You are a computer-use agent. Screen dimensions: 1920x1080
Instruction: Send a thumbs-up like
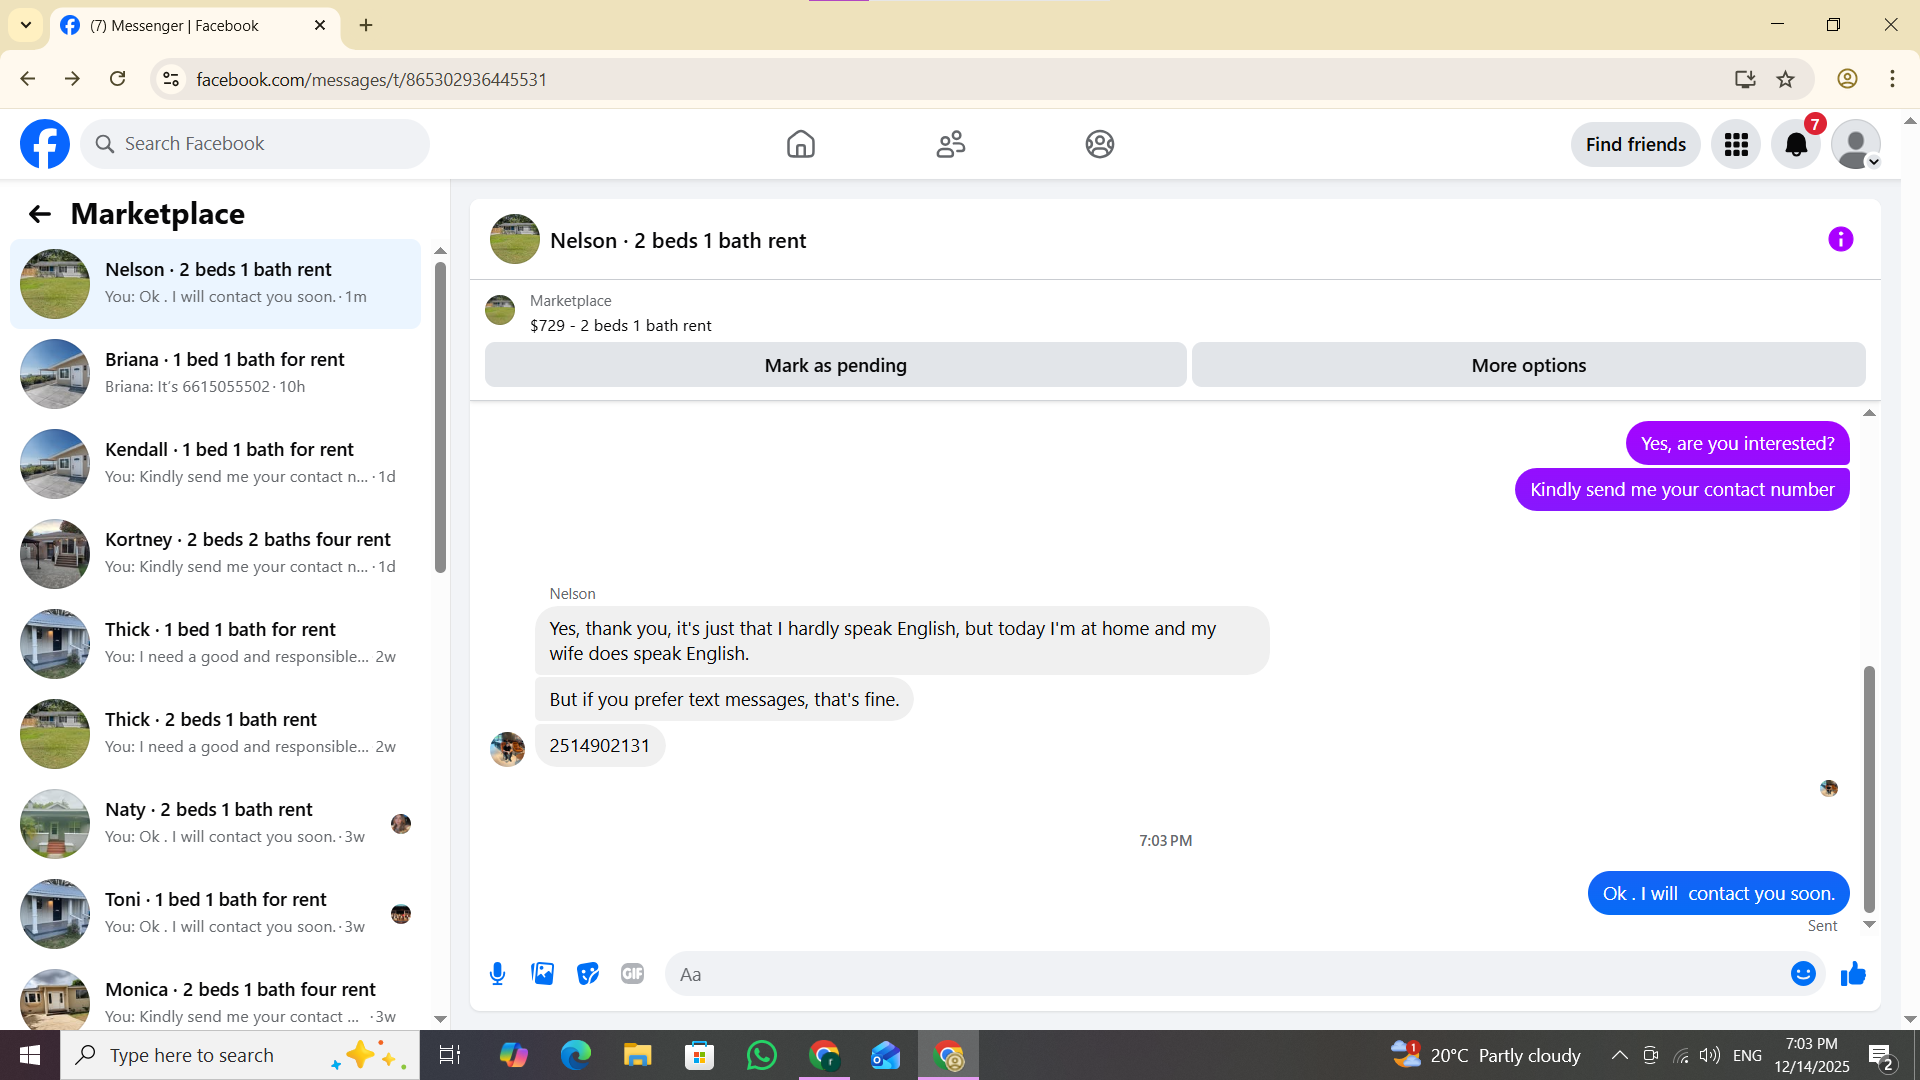(1853, 974)
